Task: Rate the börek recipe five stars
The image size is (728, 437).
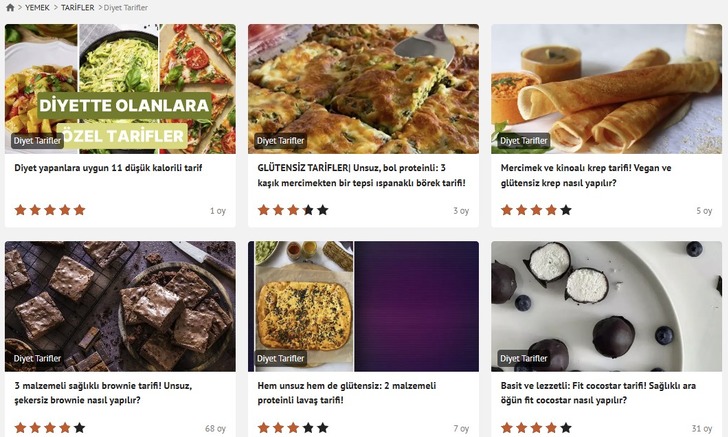Action: 323,210
